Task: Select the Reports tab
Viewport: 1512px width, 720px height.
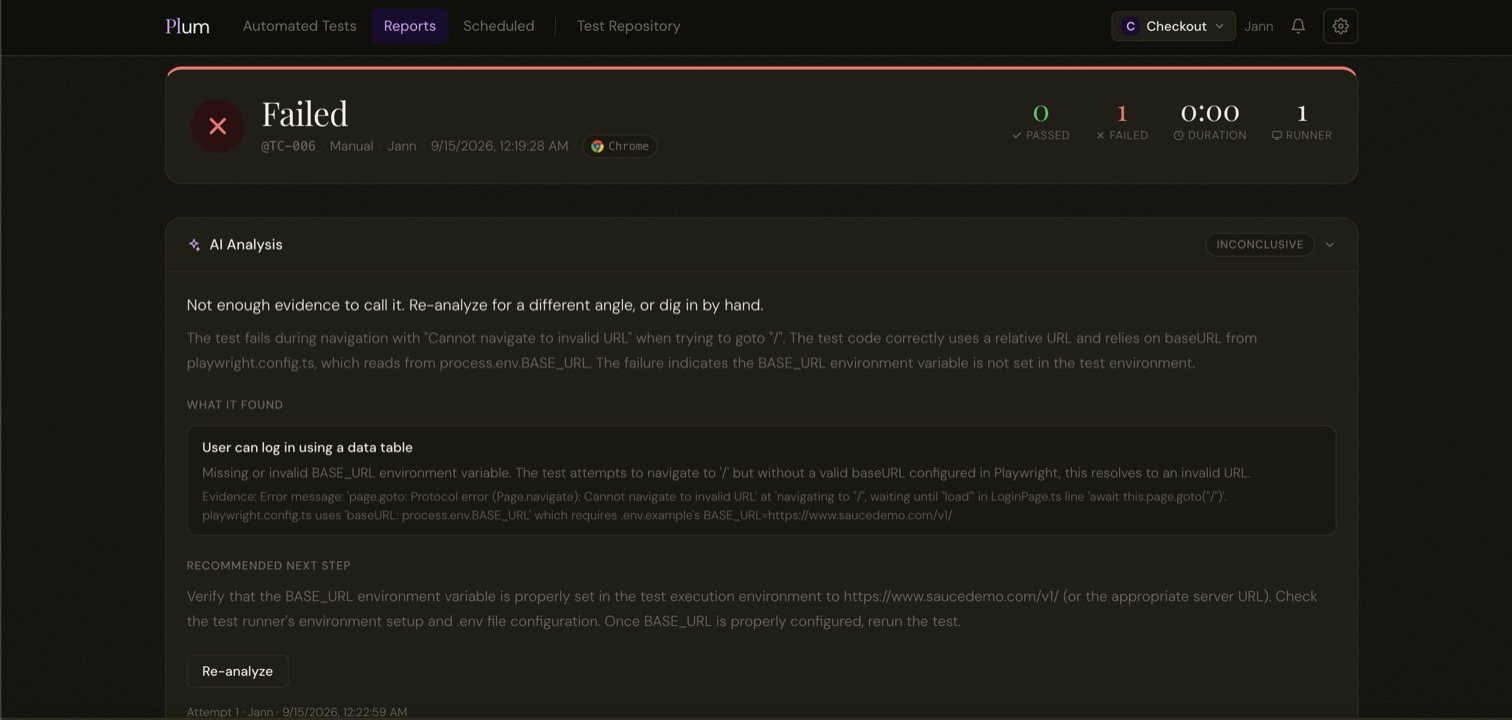Action: pyautogui.click(x=410, y=26)
